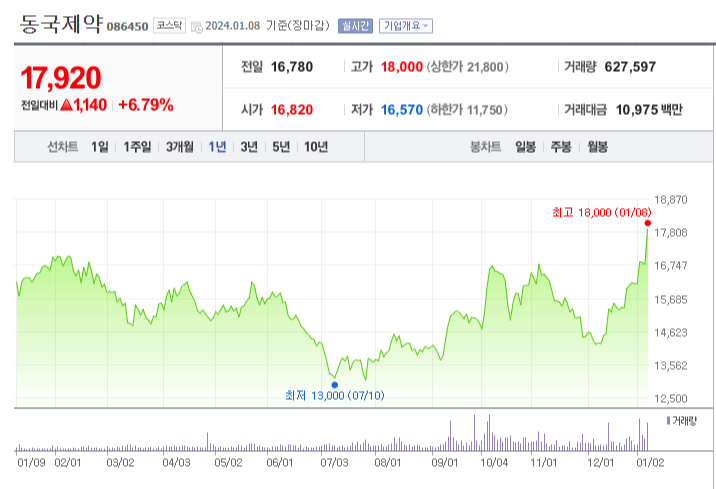Click the 07/03 date axis label

pyautogui.click(x=334, y=463)
